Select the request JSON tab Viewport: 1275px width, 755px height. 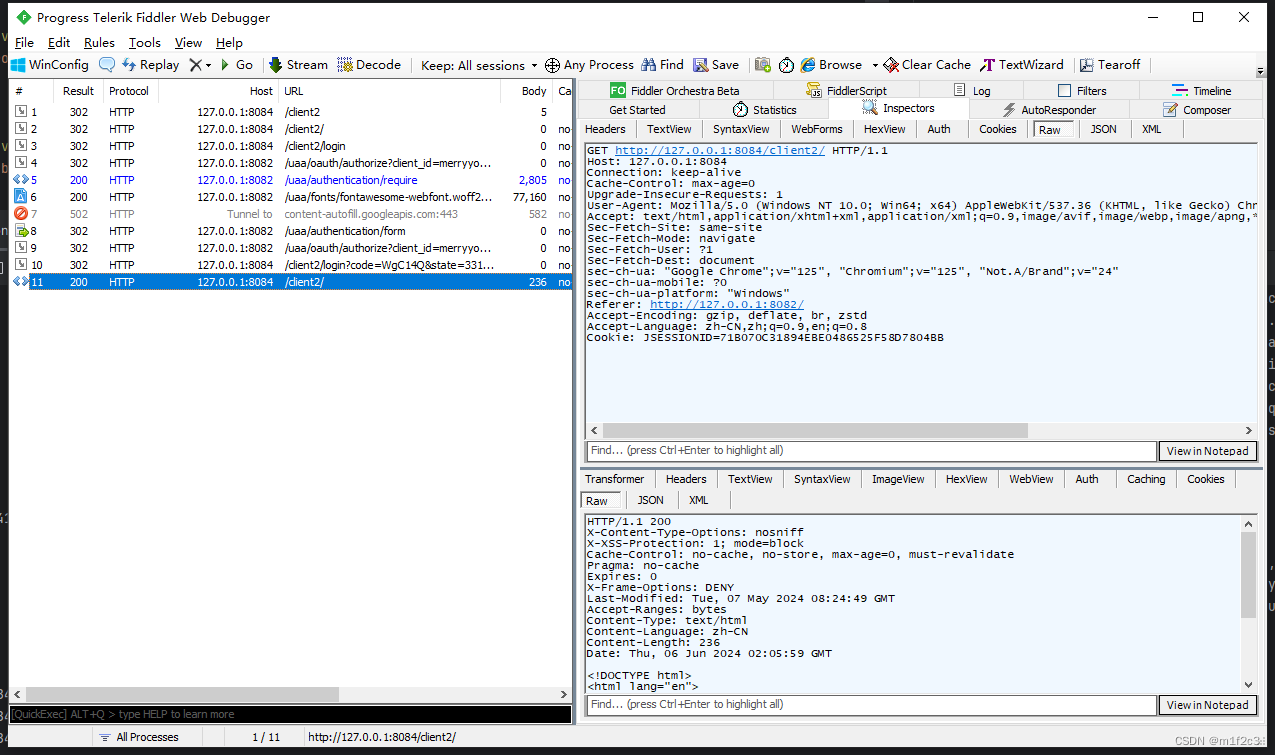1103,129
